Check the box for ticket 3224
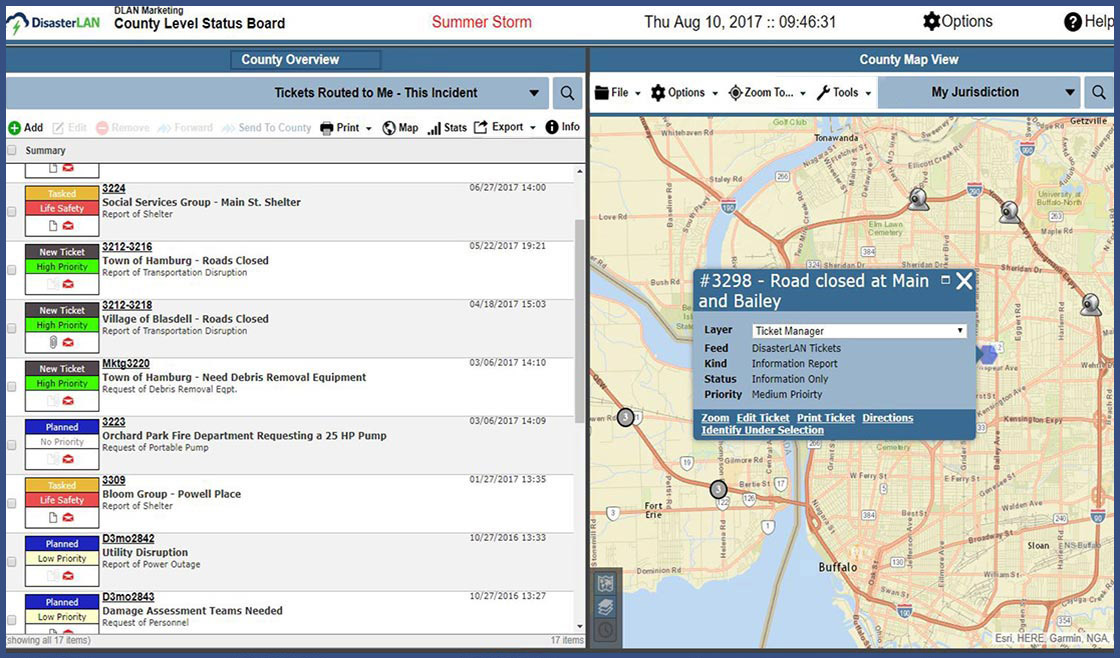 click(12, 212)
